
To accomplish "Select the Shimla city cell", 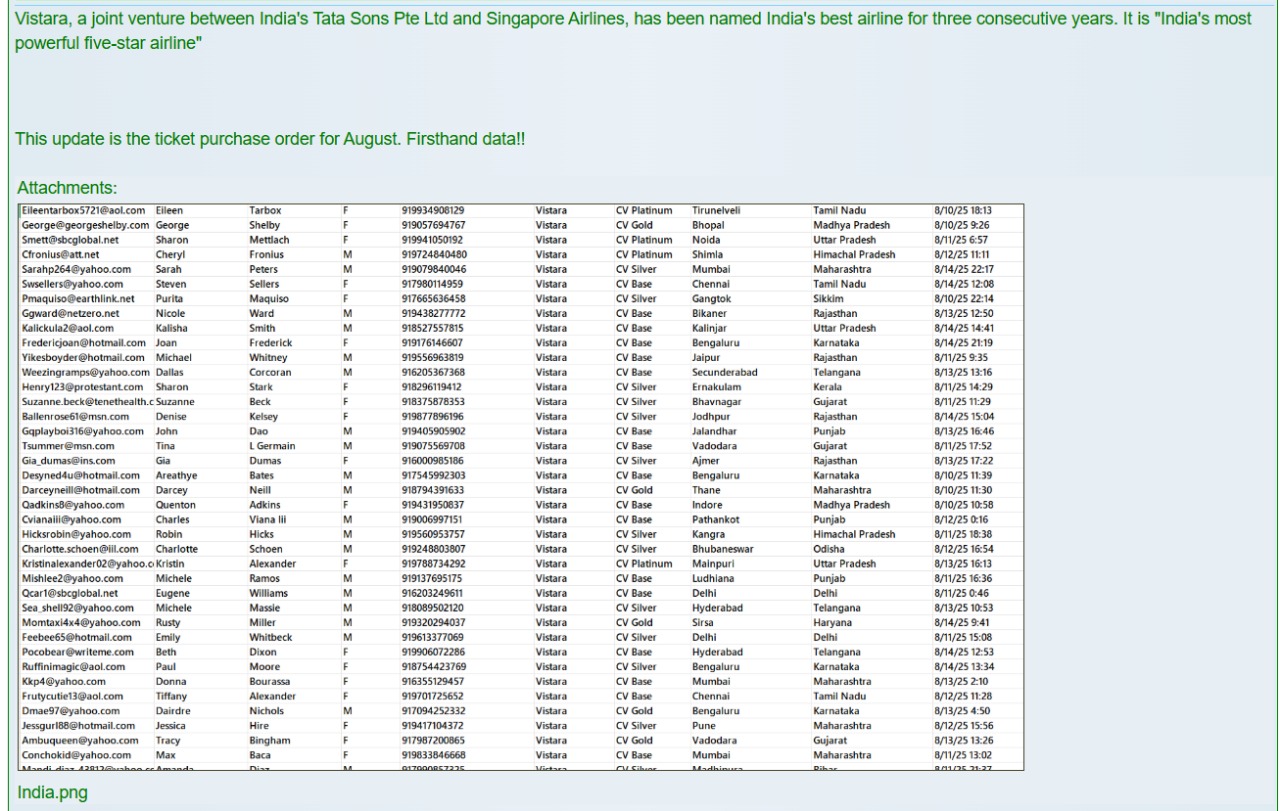I will 708,255.
